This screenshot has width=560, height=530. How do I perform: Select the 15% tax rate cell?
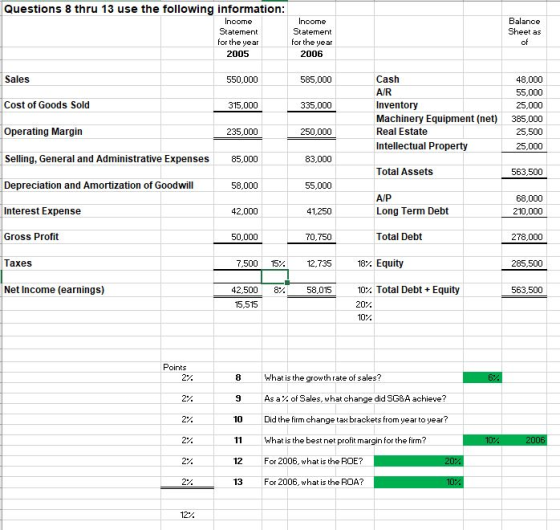(275, 264)
